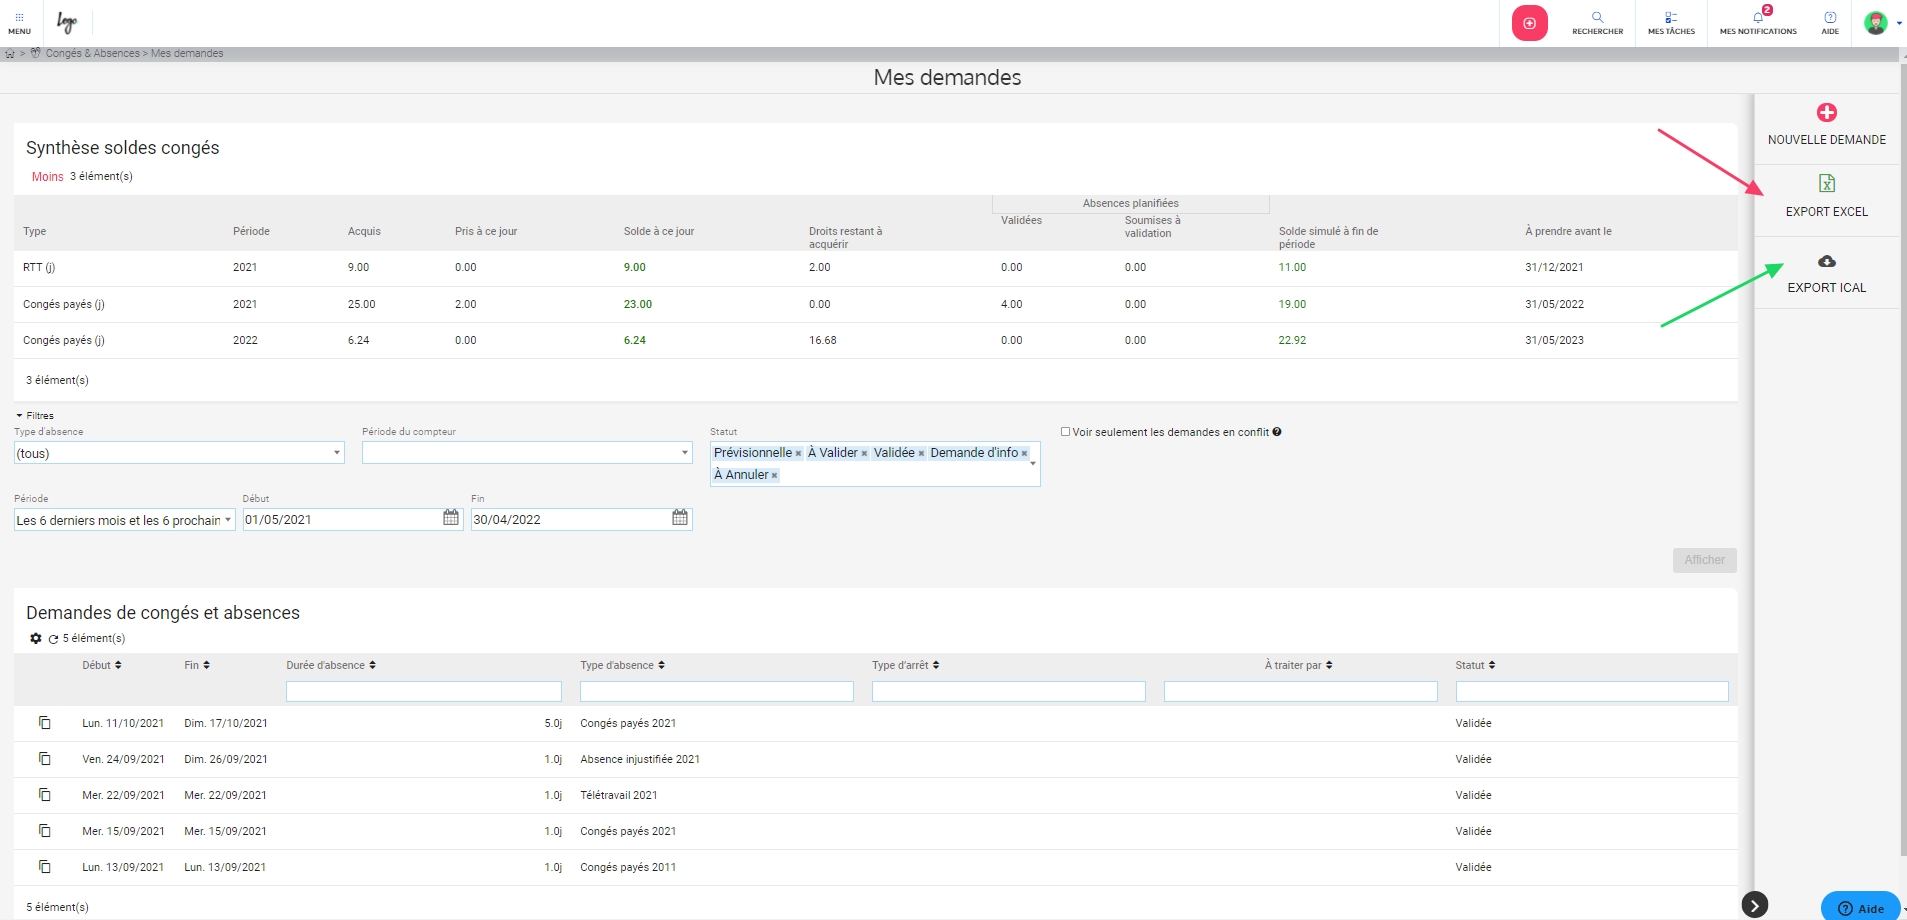The image size is (1907, 920).
Task: Click the Type d'absence filter box
Action: [x=717, y=691]
